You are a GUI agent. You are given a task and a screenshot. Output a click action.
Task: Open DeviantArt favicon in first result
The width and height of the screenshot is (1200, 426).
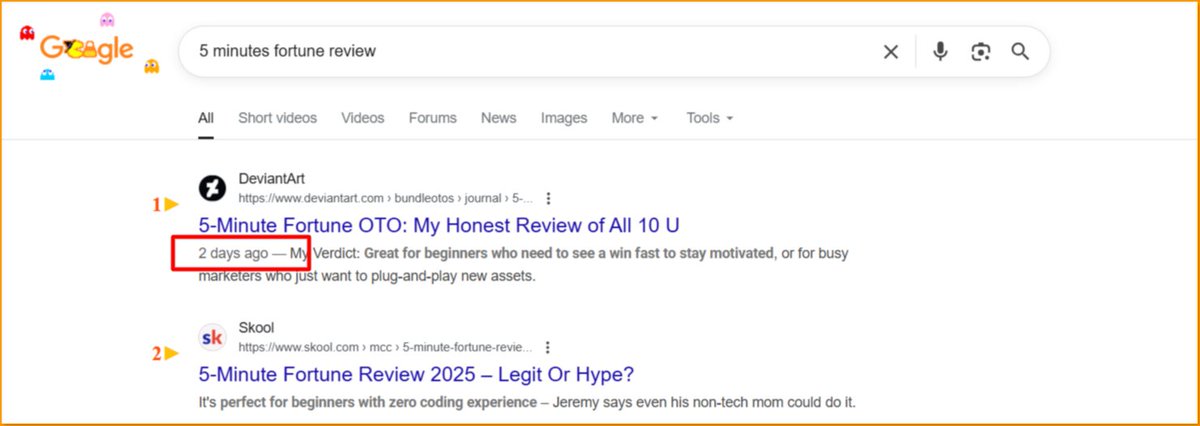(212, 188)
